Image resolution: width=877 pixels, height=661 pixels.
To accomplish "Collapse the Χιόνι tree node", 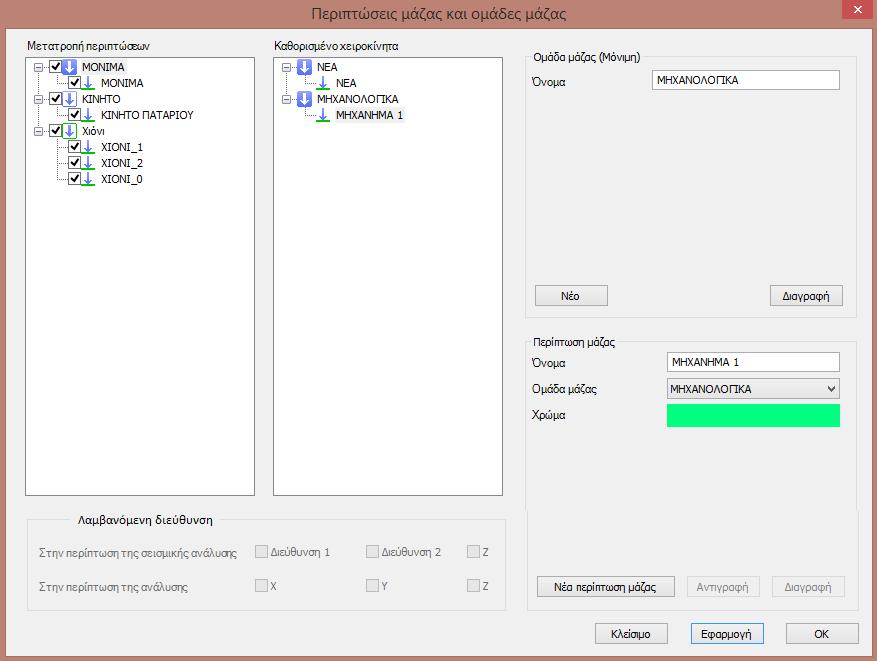I will coord(39,131).
